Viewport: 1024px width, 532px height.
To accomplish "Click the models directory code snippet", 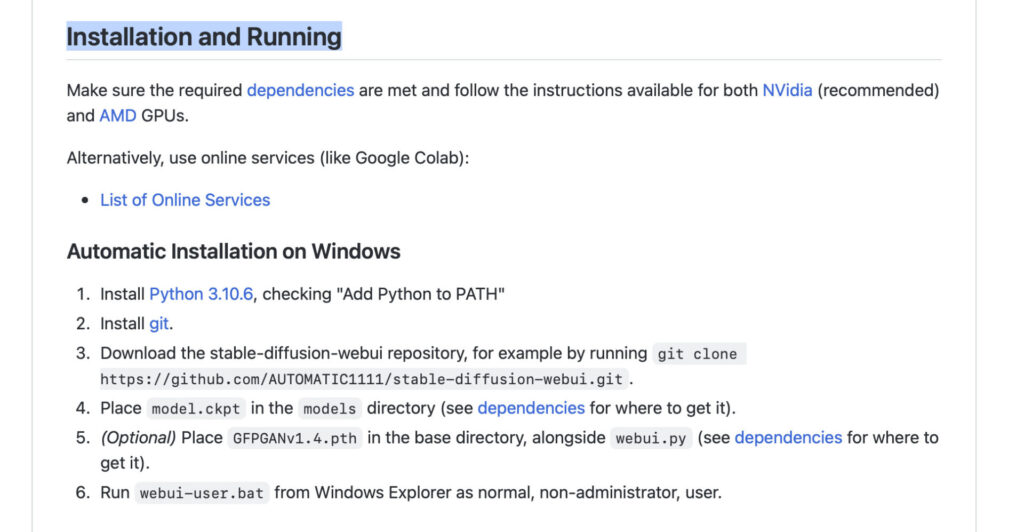I will 329,409.
